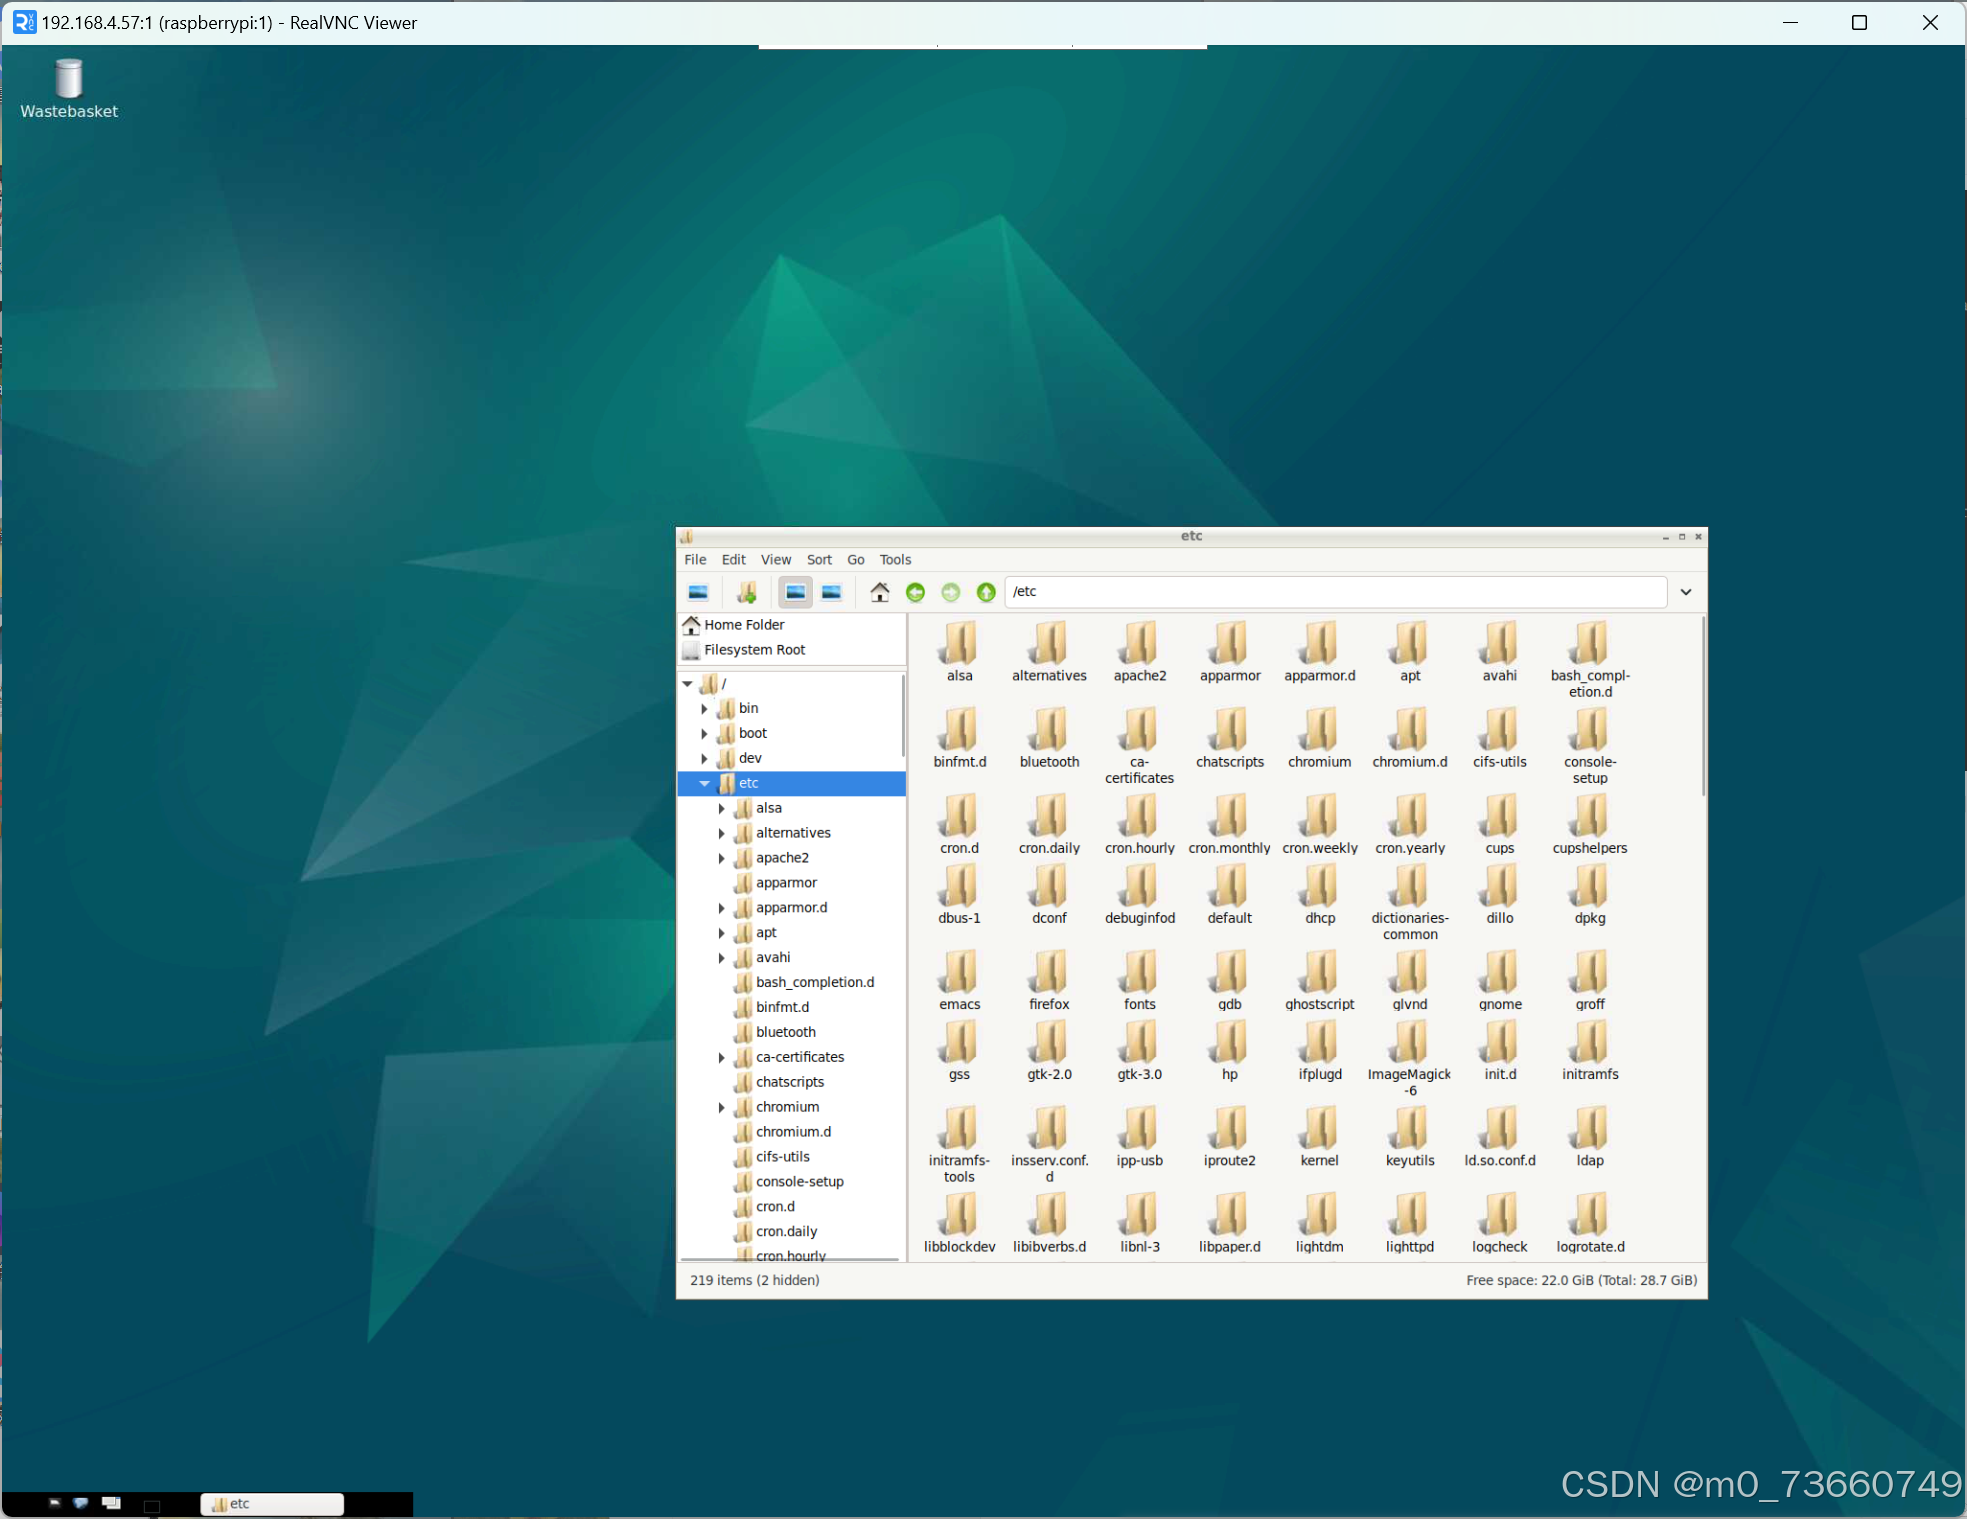Collapse the etc tree node
The width and height of the screenshot is (1967, 1519).
[705, 783]
